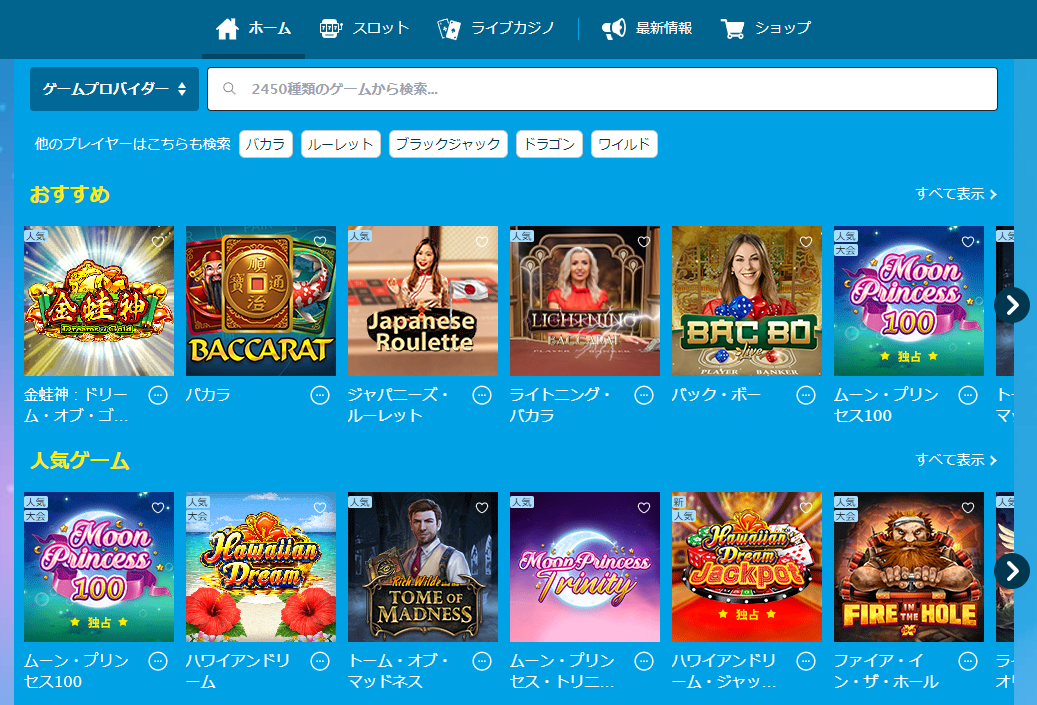1037x705 pixels.
Task: Click the playing cards live casino icon
Action: tap(449, 28)
